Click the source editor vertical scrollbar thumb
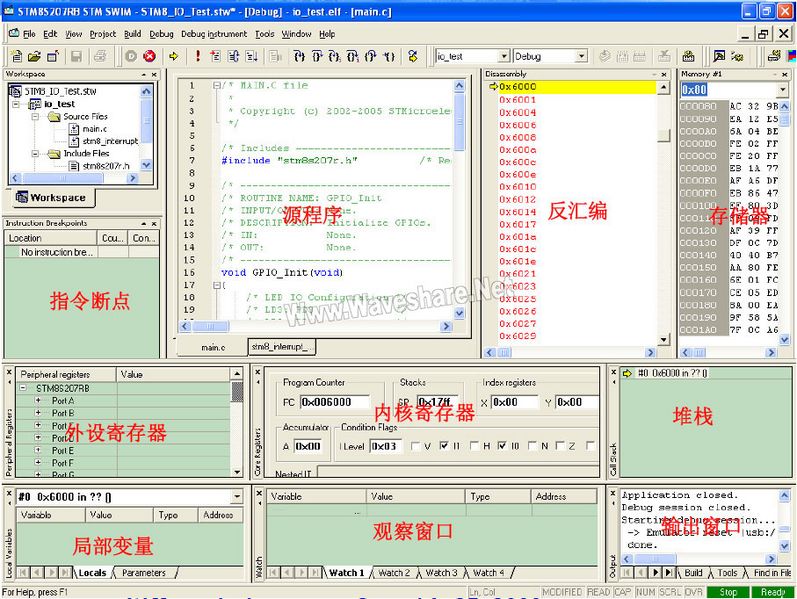Image resolution: width=797 pixels, height=599 pixels. click(459, 122)
